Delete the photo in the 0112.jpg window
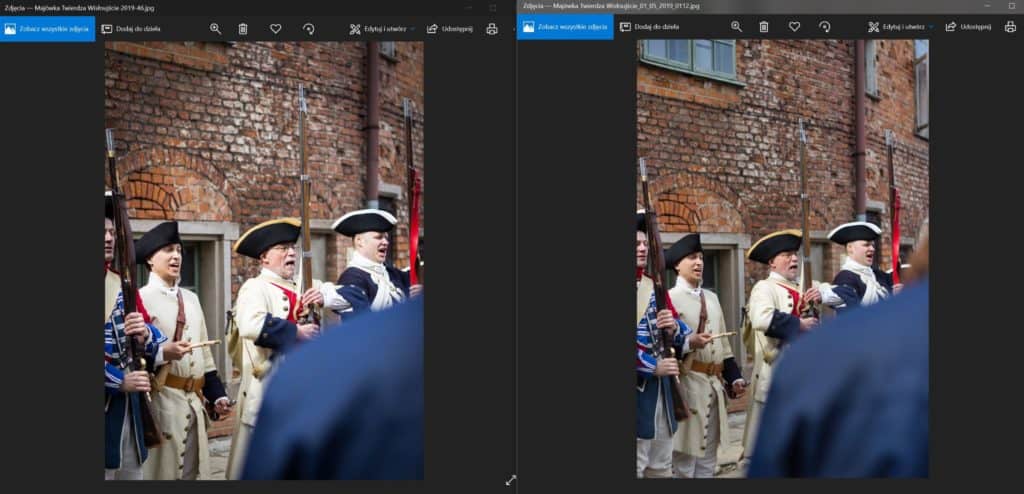Image resolution: width=1024 pixels, height=494 pixels. 764,27
